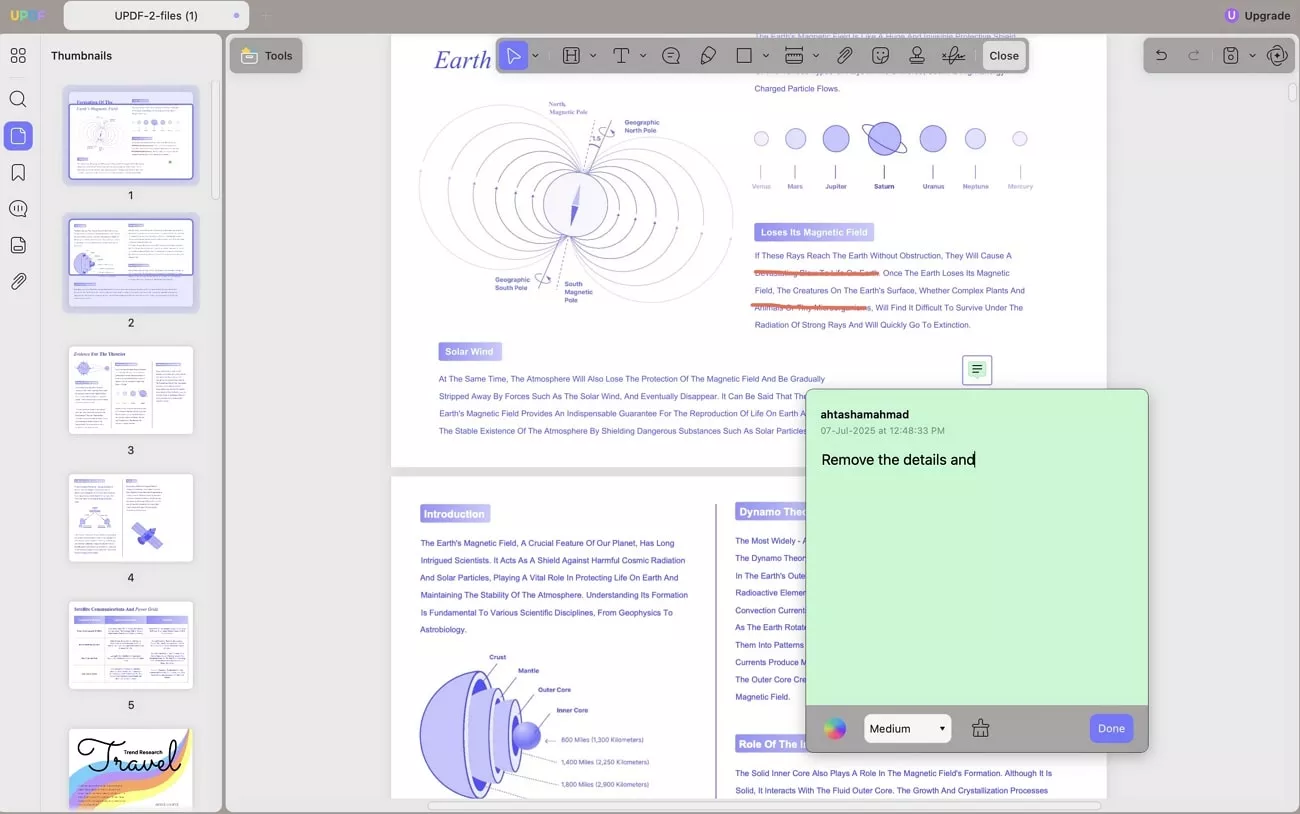Viewport: 1300px width, 814px height.
Task: Expand the shape tool dropdown arrow
Action: click(766, 56)
